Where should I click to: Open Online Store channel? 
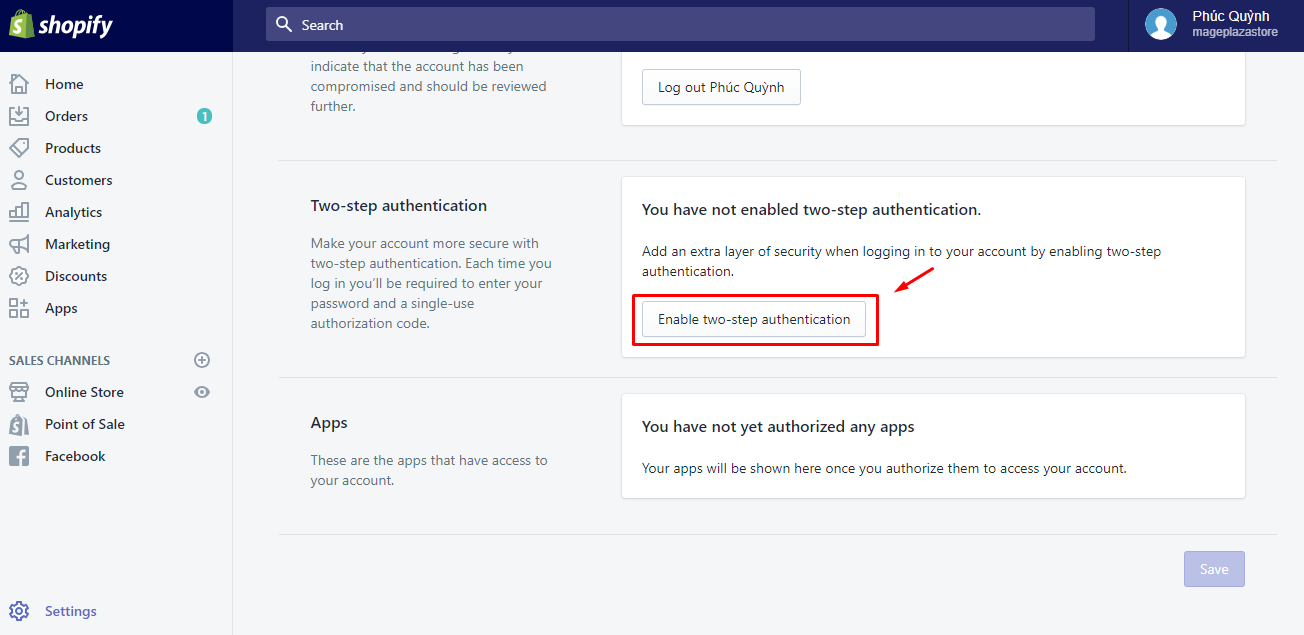pos(84,392)
